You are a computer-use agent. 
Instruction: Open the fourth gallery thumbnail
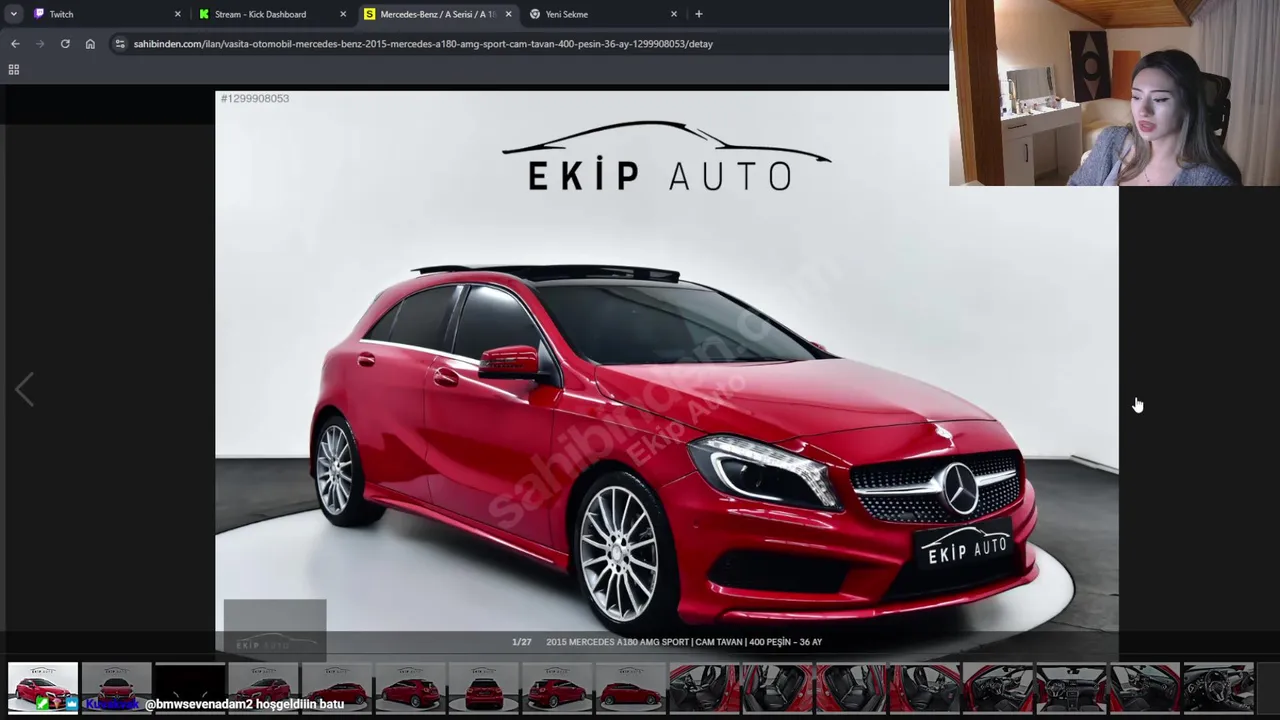pos(263,688)
